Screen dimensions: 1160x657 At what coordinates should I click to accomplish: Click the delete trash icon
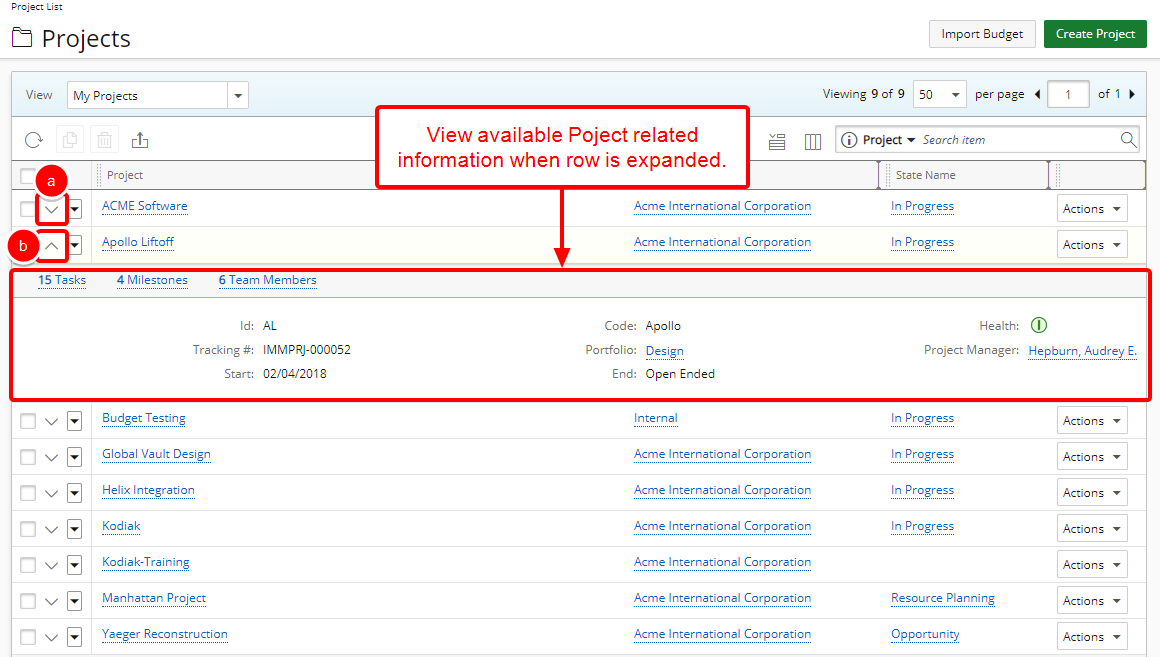coord(104,140)
